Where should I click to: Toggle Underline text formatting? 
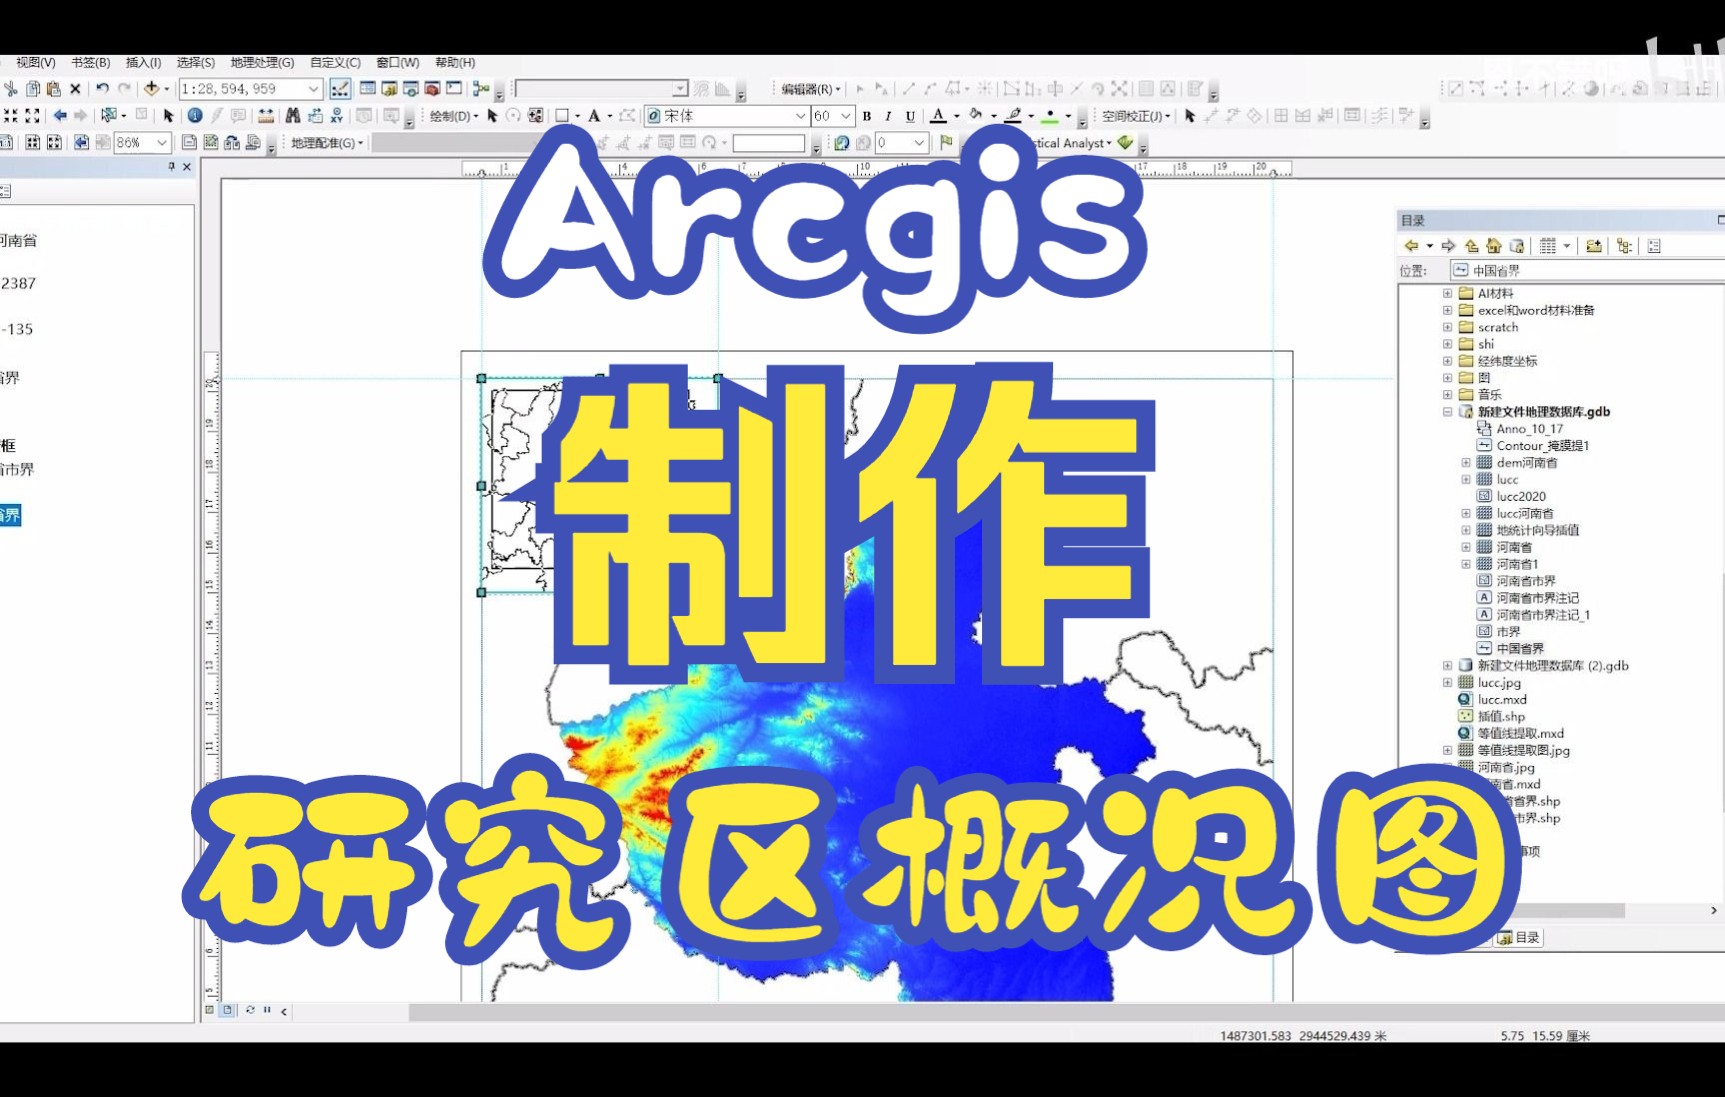pos(910,116)
